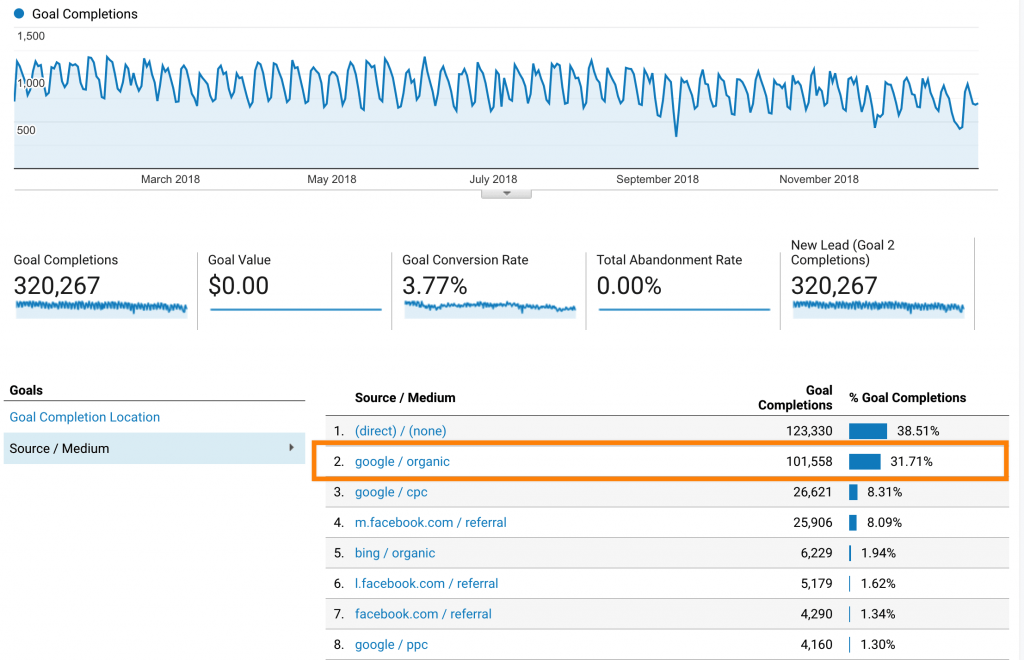Screen dimensions: 1024x660
Task: Open the m.facebook.com / referral link
Action: point(430,522)
